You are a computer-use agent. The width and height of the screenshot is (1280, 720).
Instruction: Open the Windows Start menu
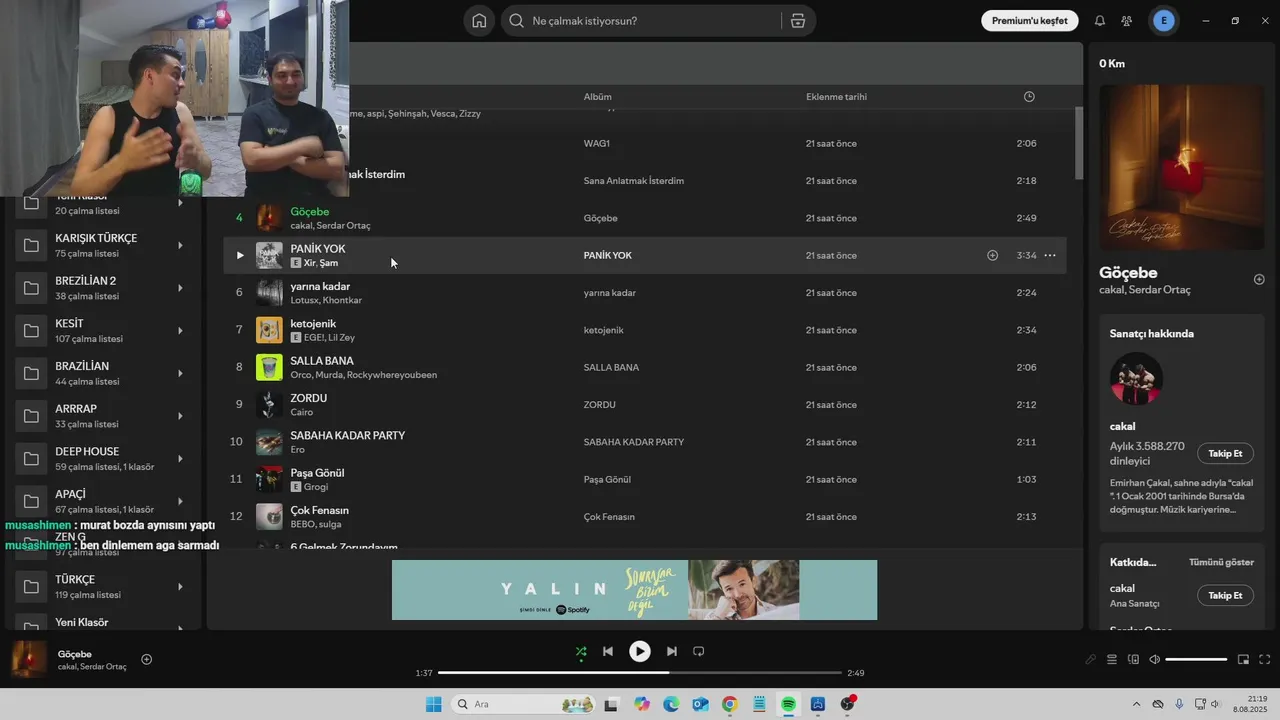pos(433,704)
